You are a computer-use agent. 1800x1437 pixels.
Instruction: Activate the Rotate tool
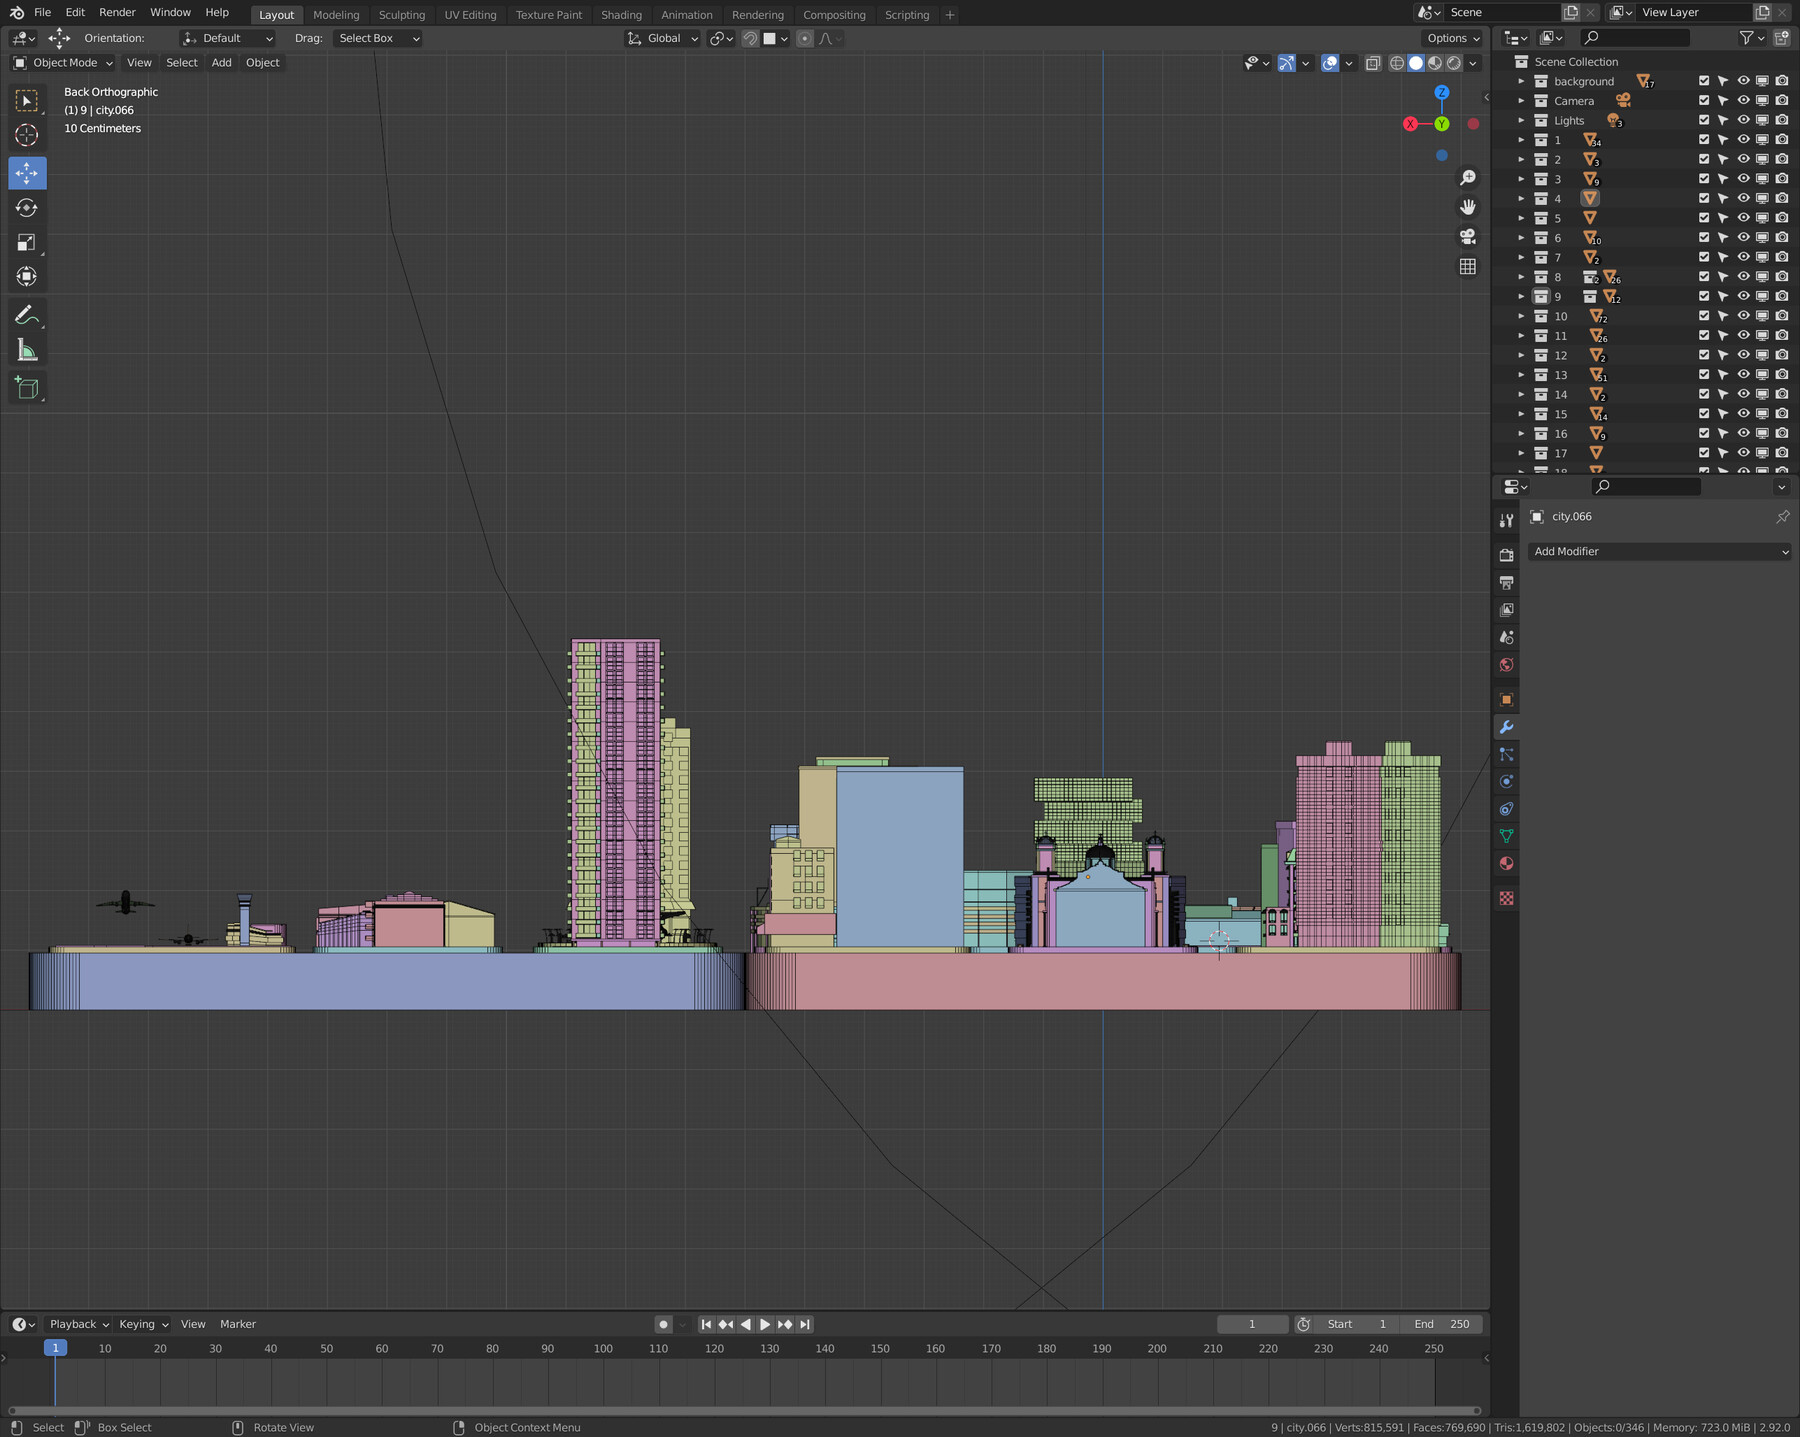(x=27, y=208)
